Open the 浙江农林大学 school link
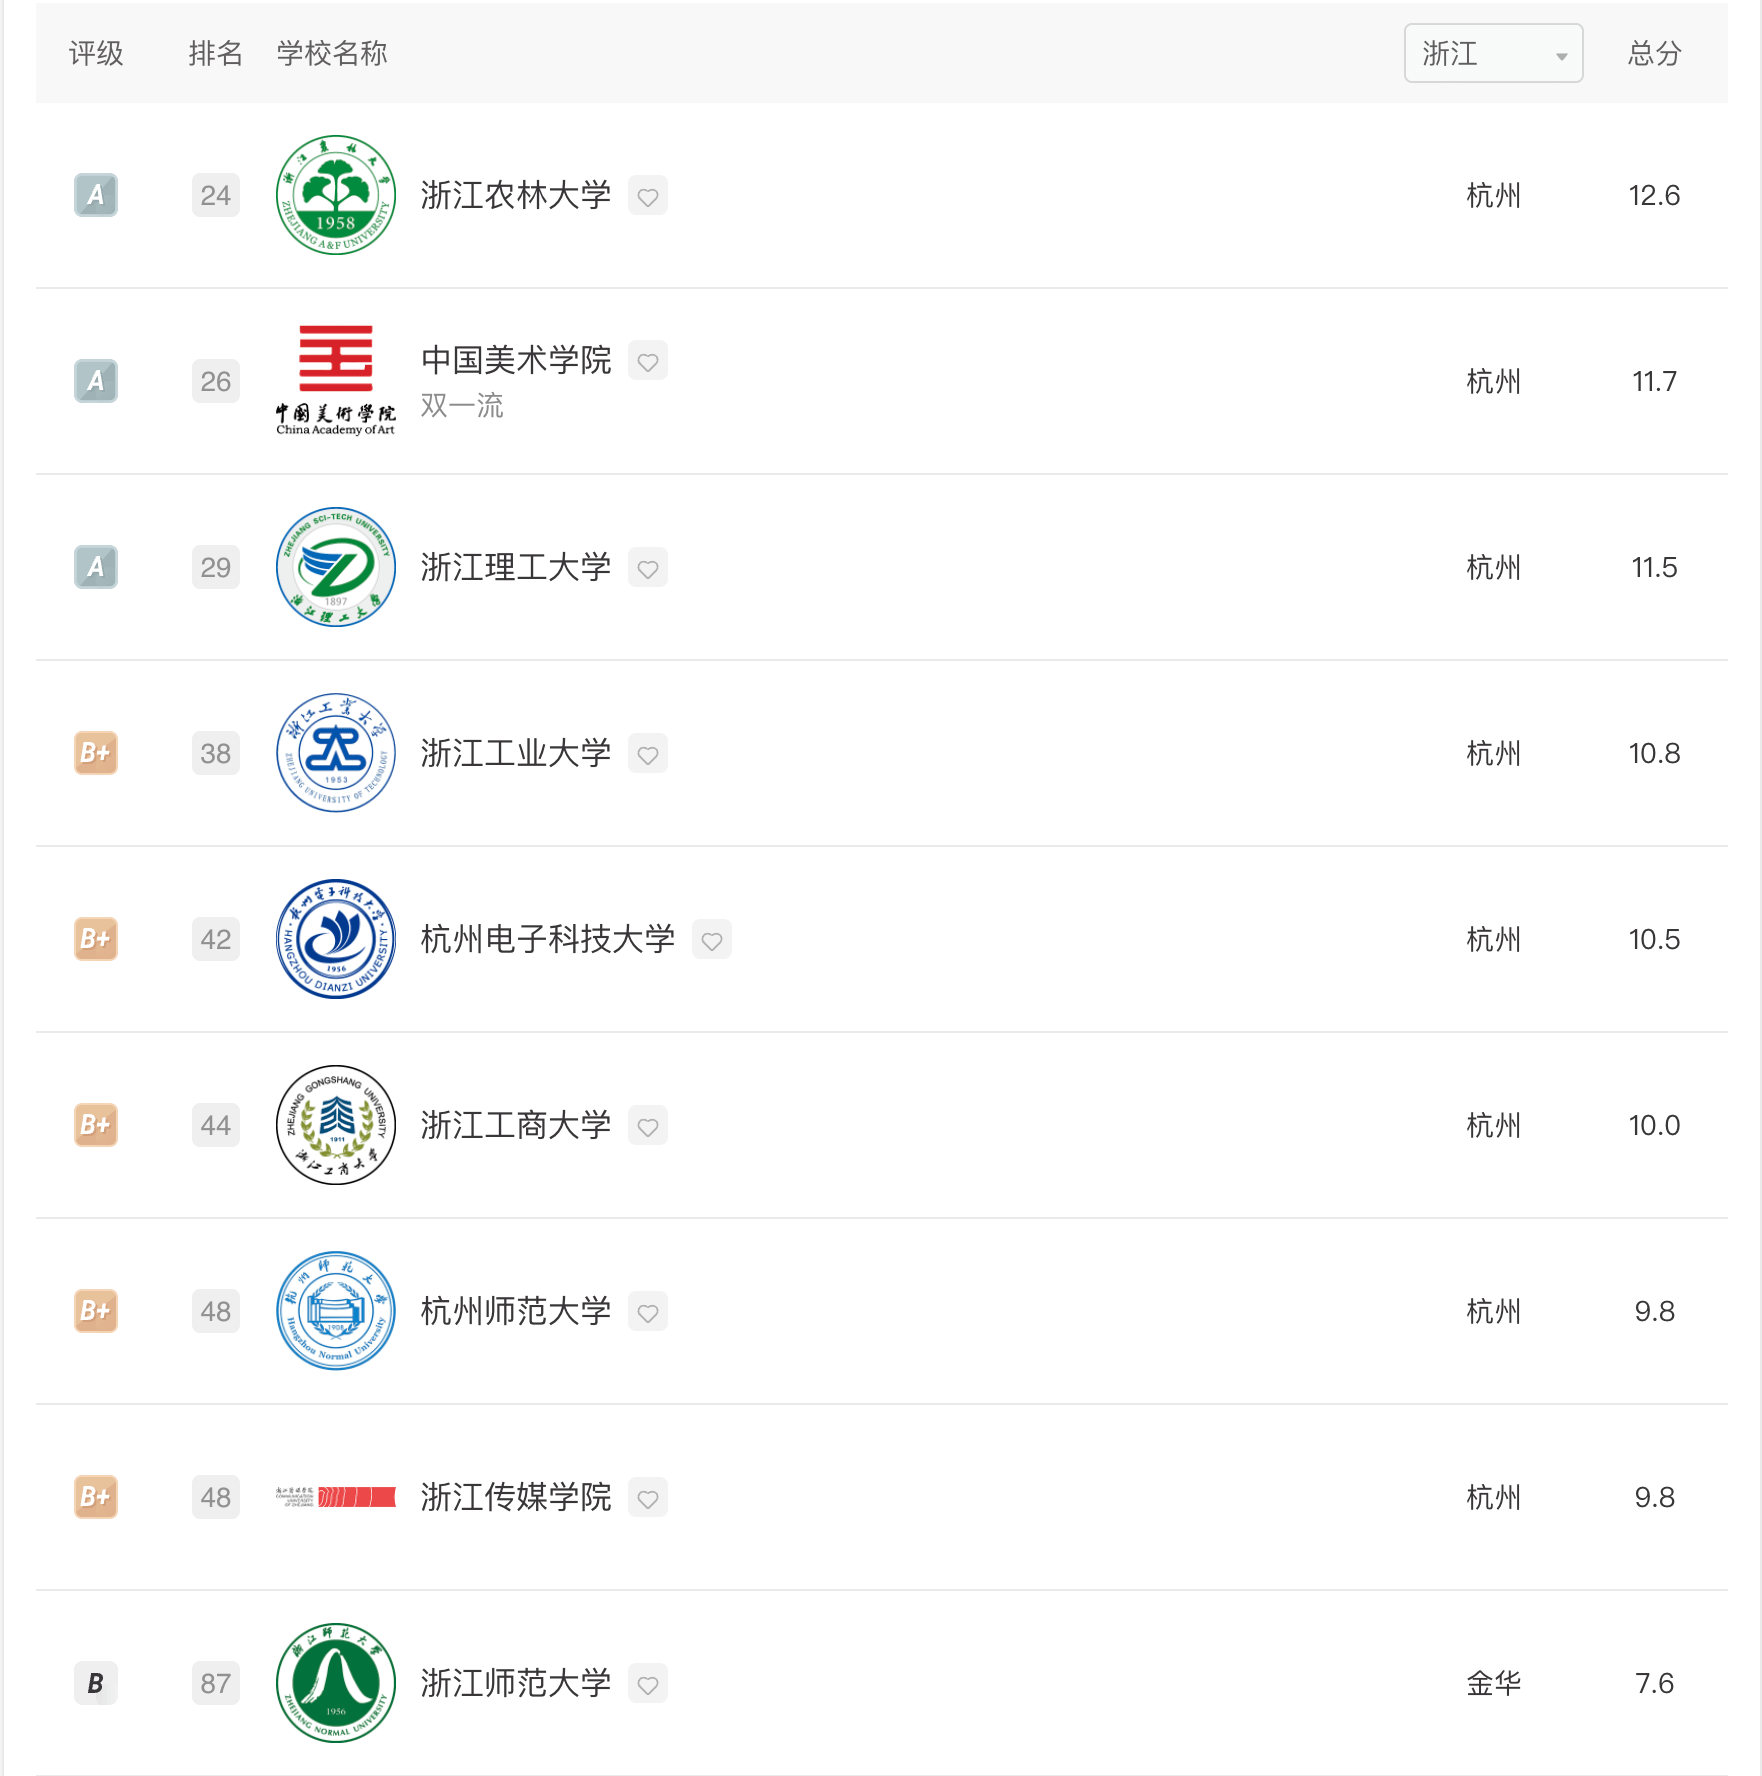This screenshot has height=1776, width=1762. tap(515, 195)
